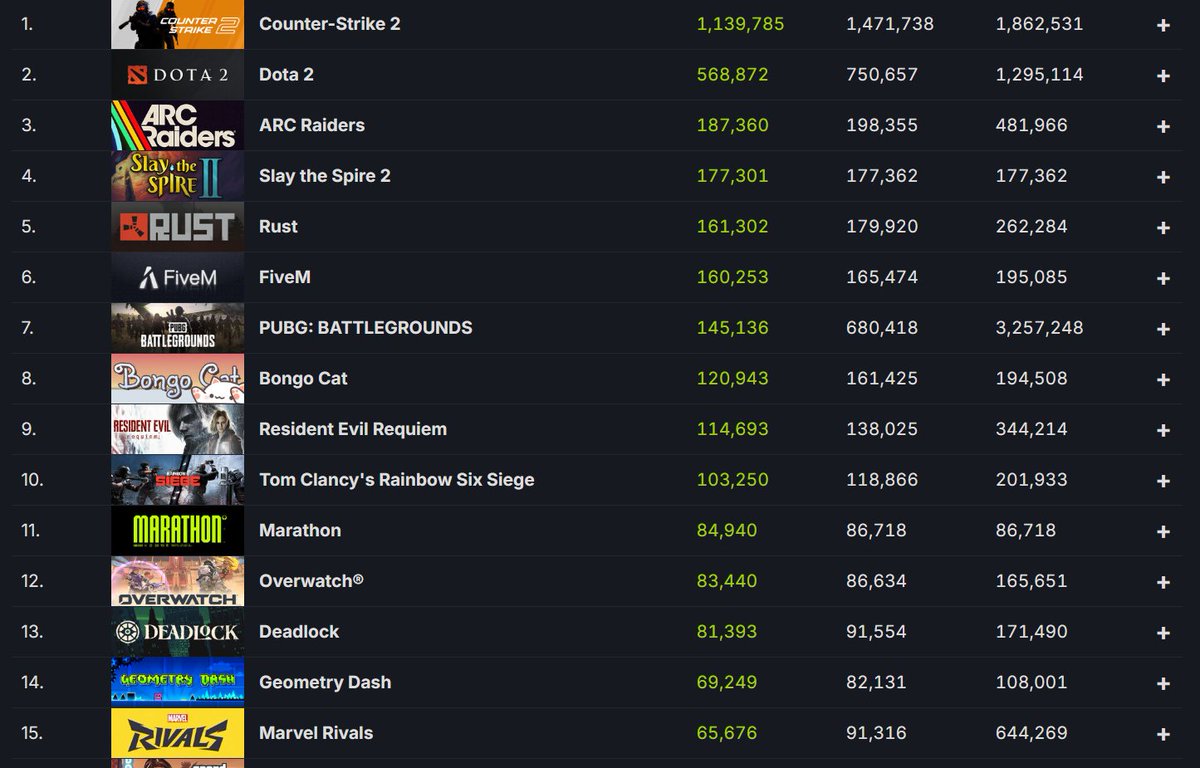Expand the Slay the Spire 2 plus icon

[x=1163, y=177]
